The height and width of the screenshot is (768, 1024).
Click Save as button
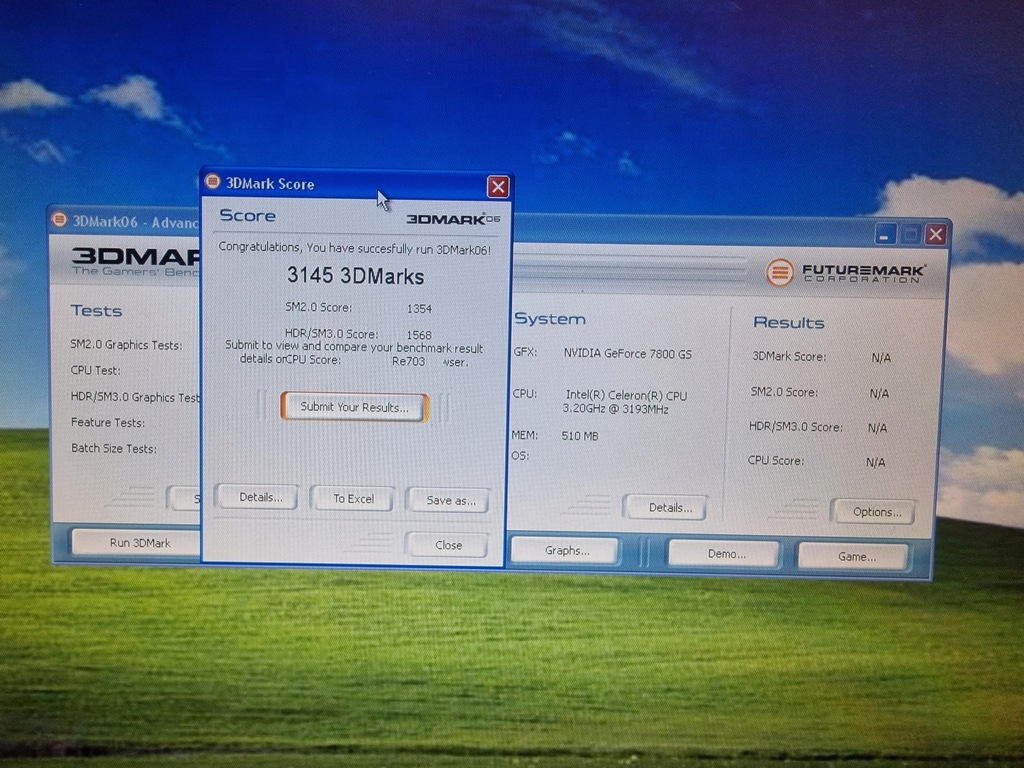(x=448, y=500)
